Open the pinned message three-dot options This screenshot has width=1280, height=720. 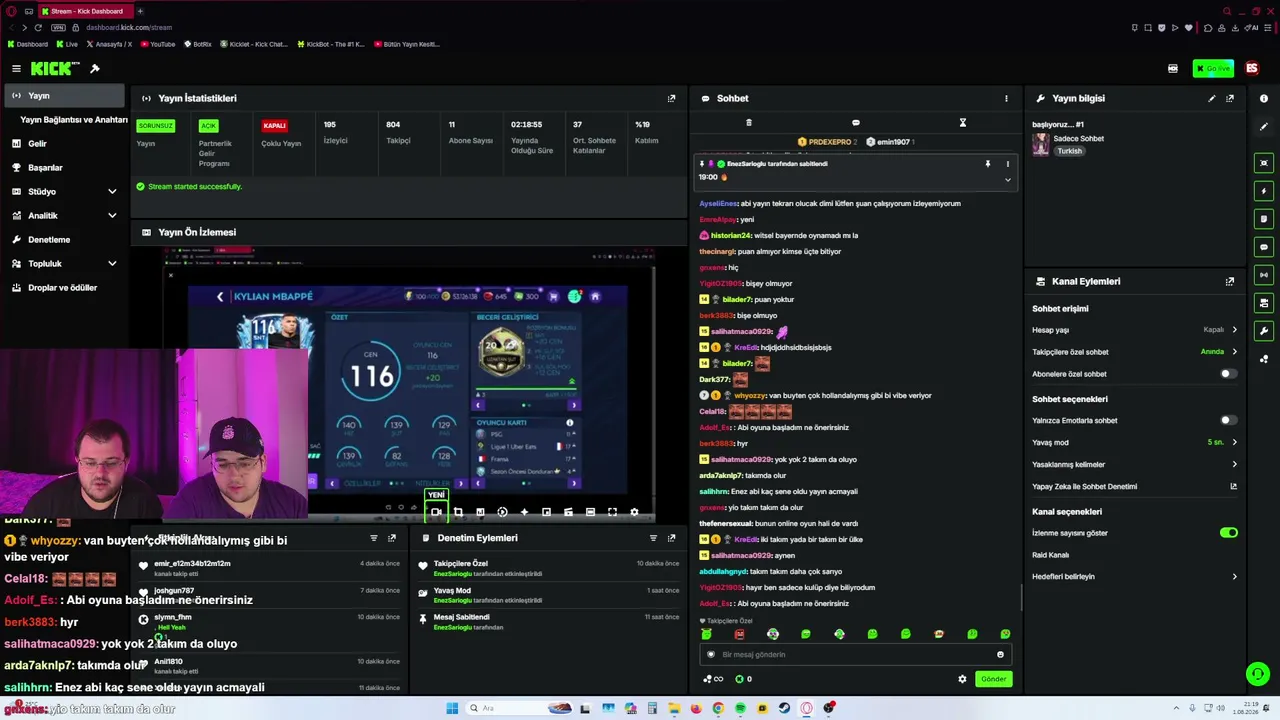(x=1007, y=164)
